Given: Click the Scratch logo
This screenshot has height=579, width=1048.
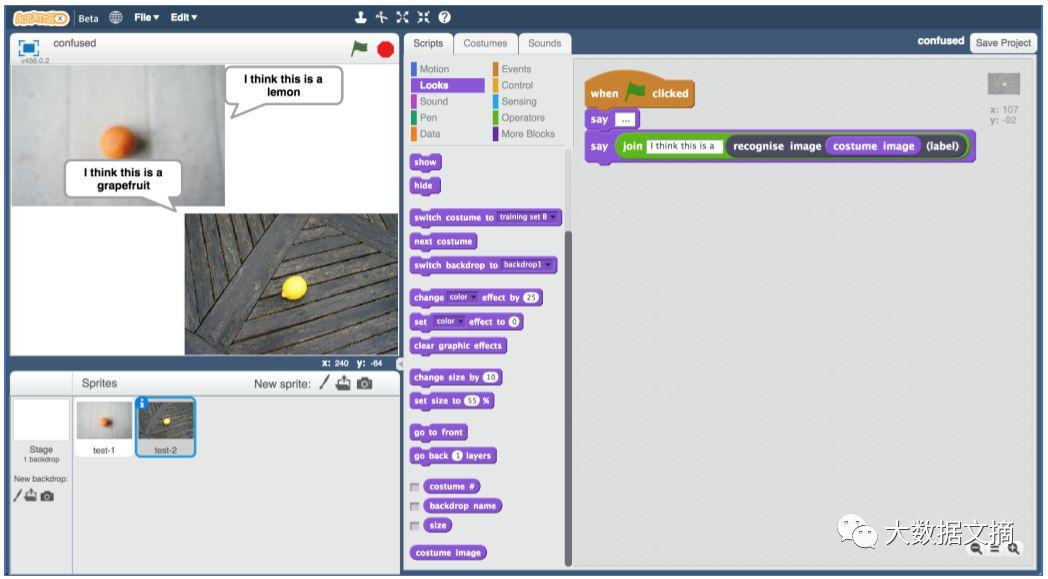Looking at the screenshot, I should click(x=41, y=18).
